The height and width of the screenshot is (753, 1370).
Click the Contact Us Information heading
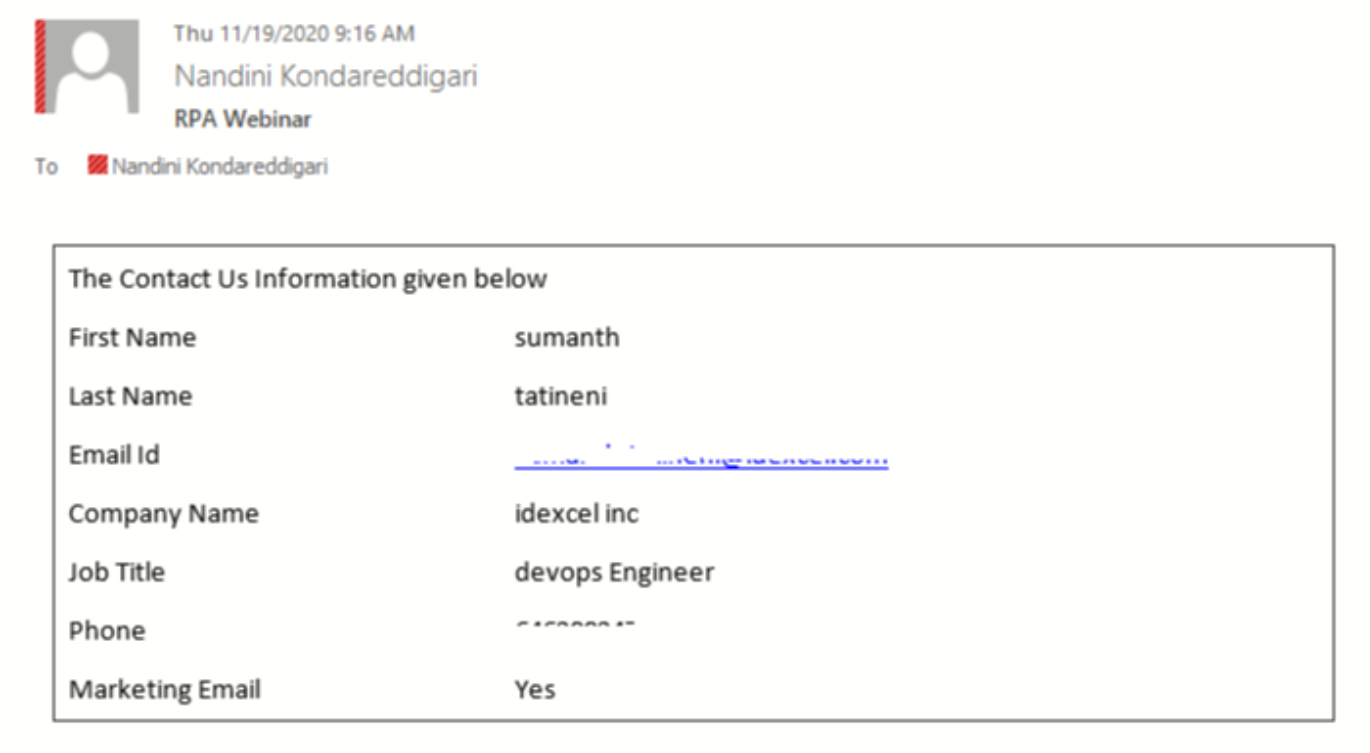click(308, 279)
